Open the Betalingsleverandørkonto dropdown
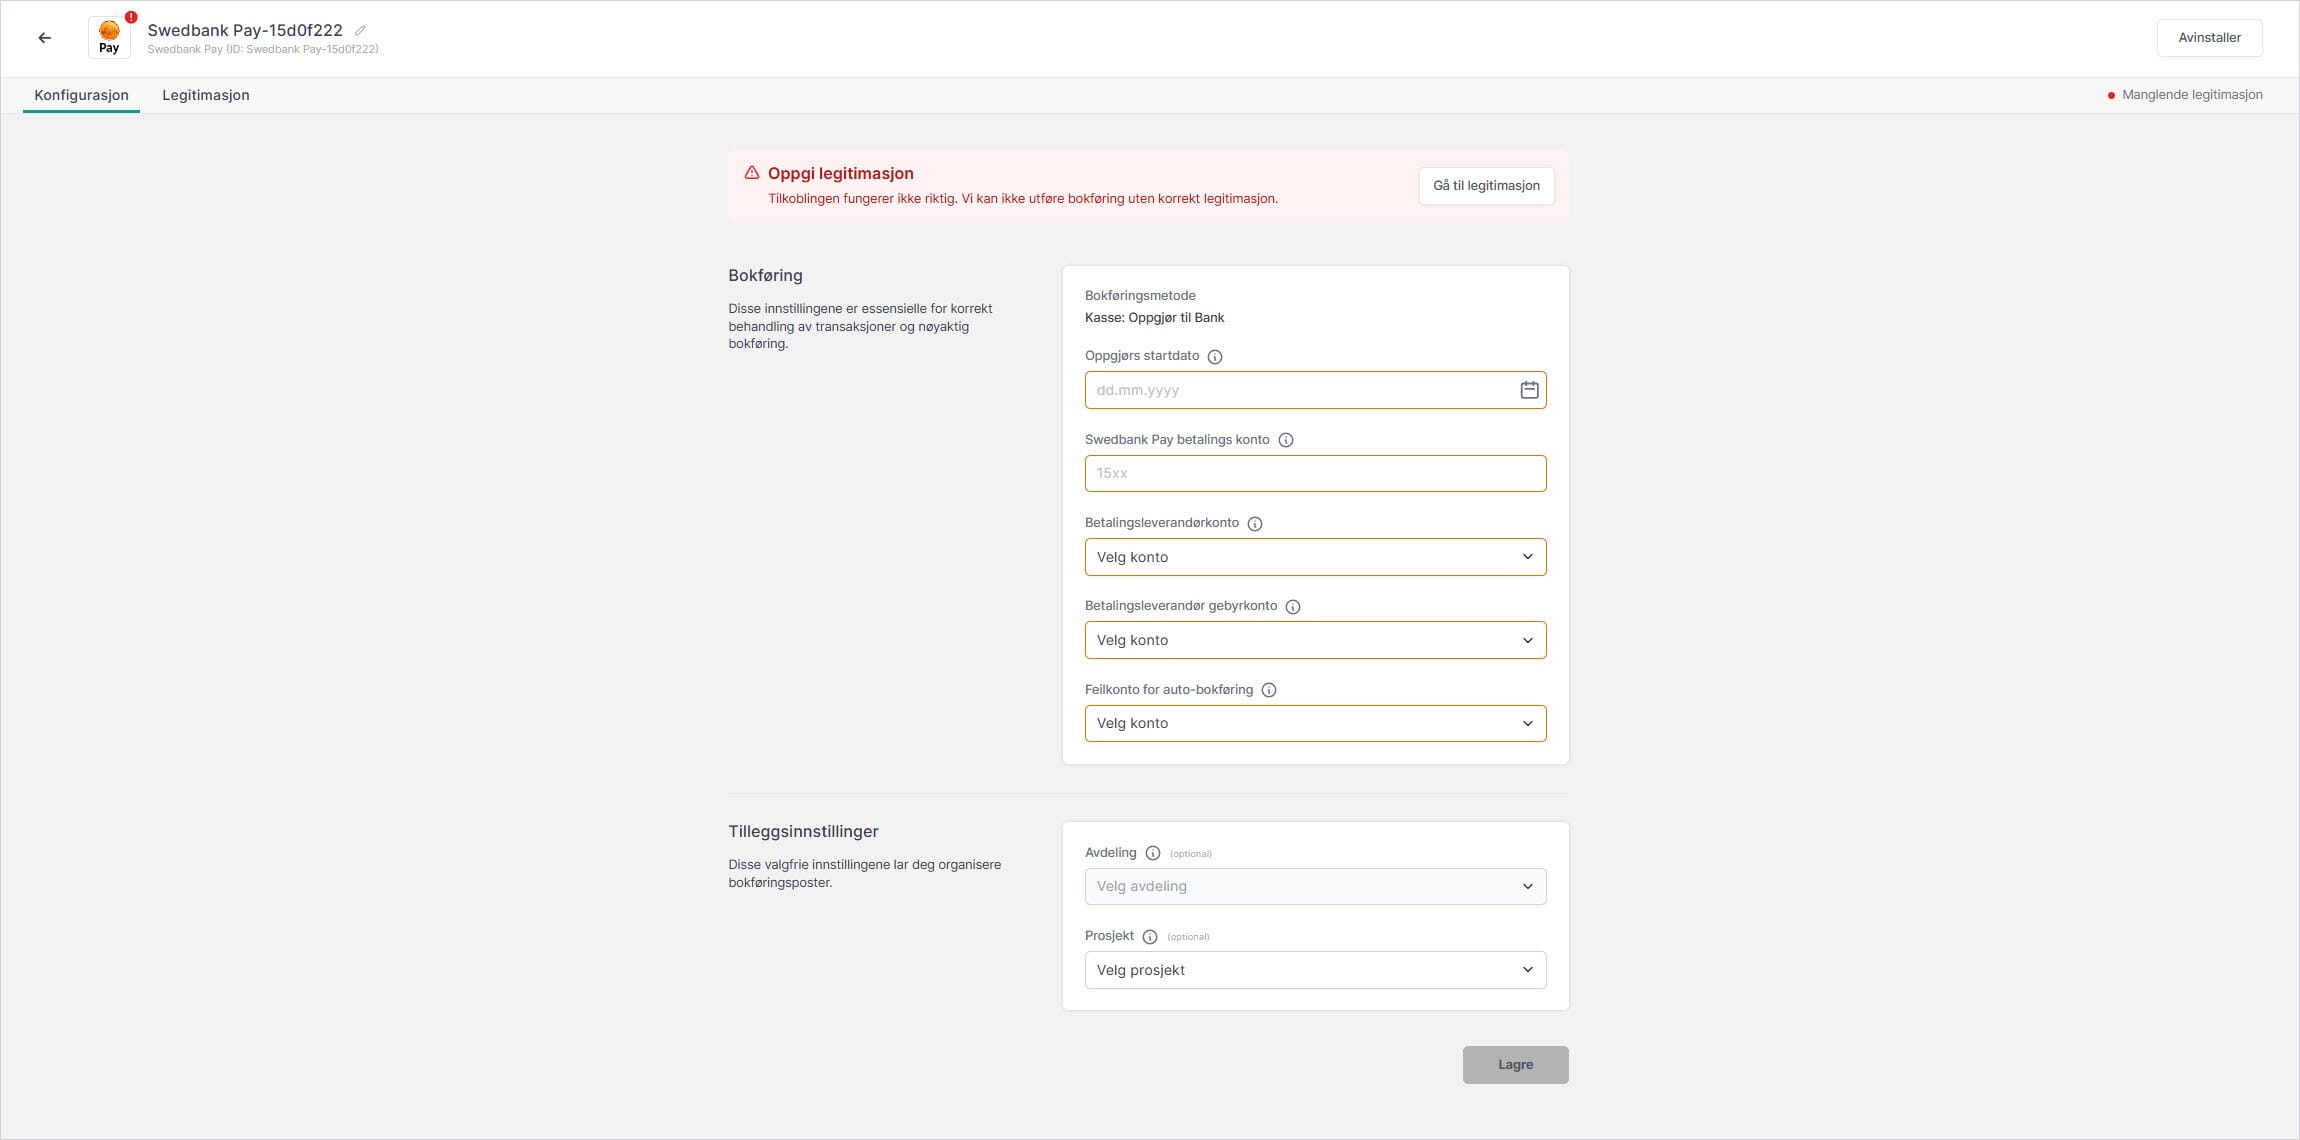 (1314, 557)
